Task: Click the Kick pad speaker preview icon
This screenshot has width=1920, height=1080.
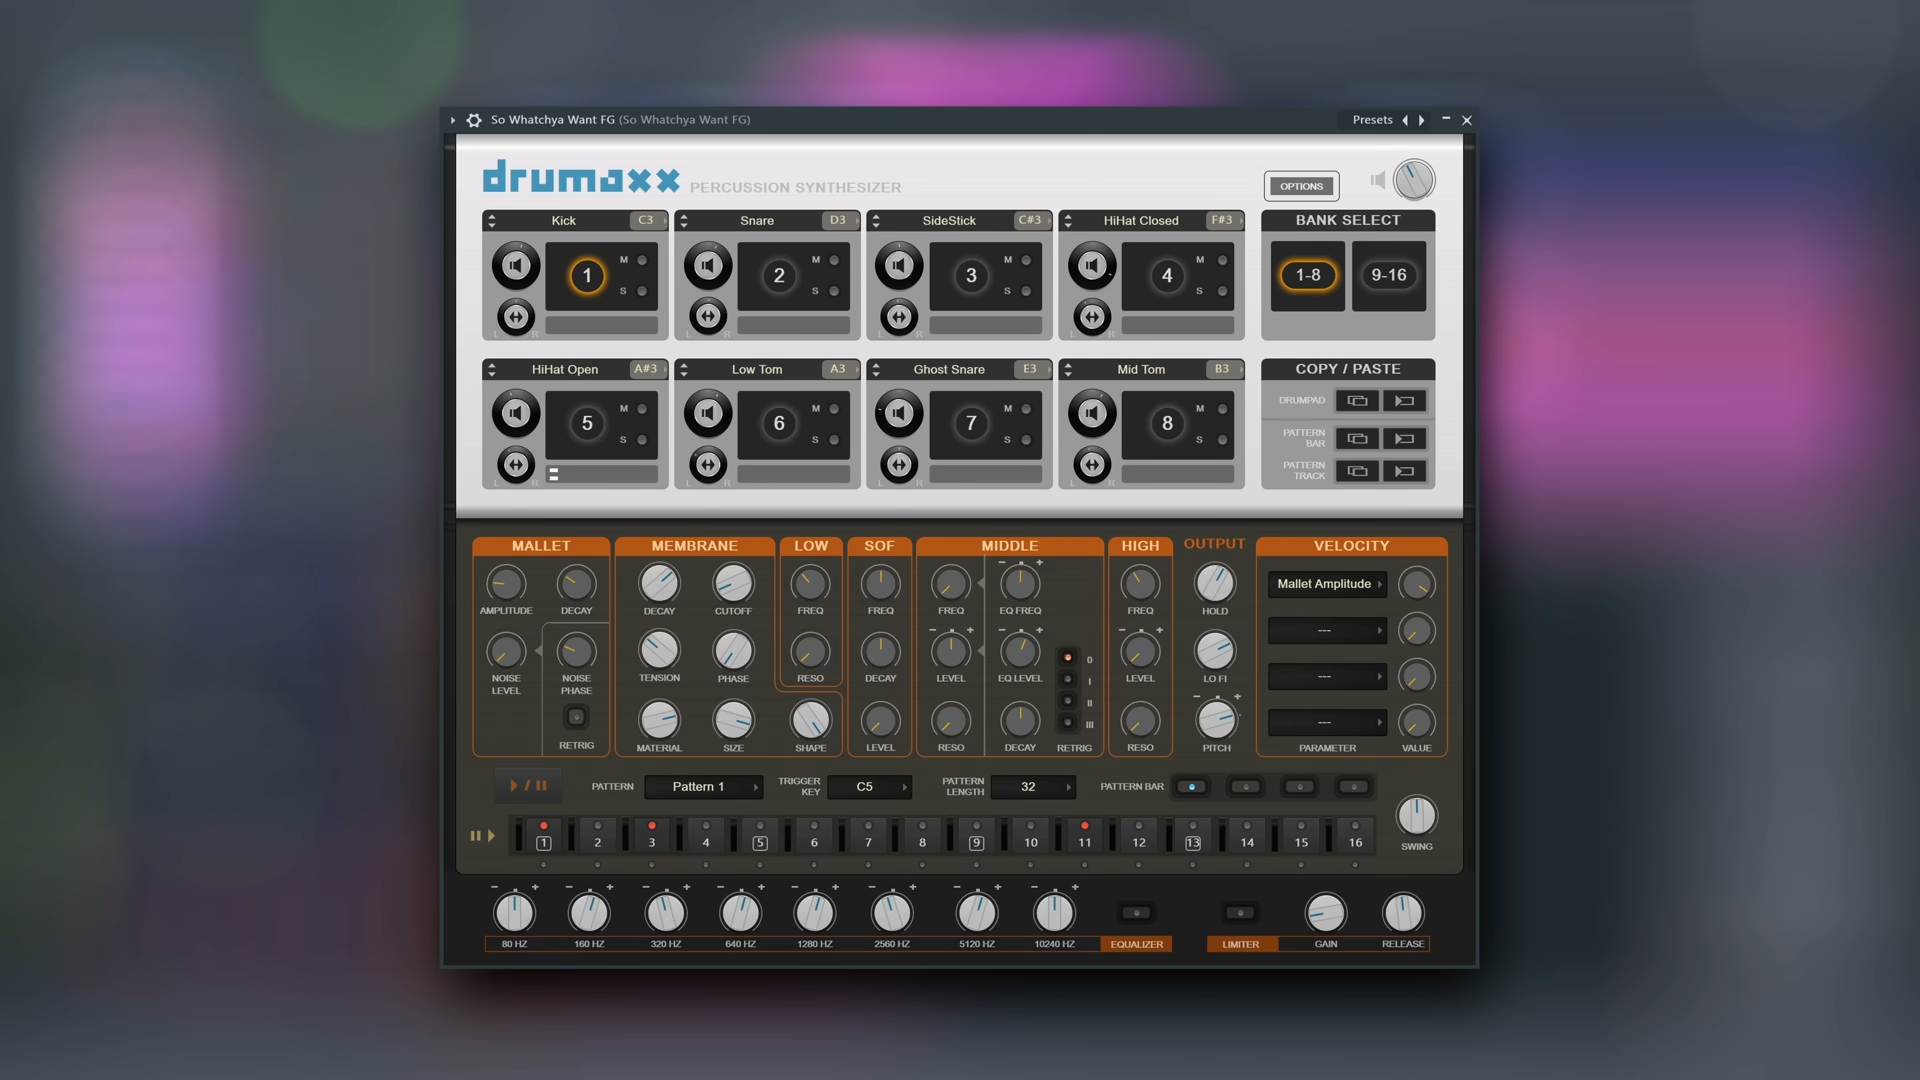Action: (x=516, y=265)
